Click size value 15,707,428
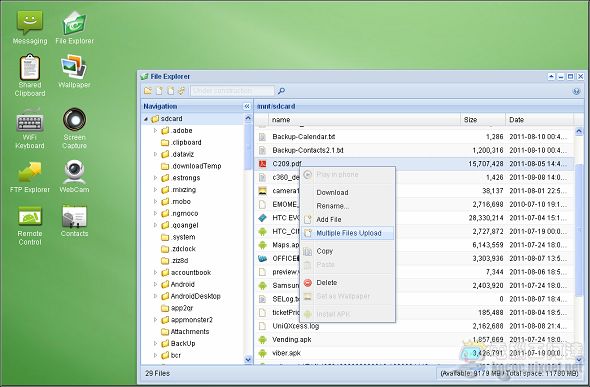 click(486, 164)
